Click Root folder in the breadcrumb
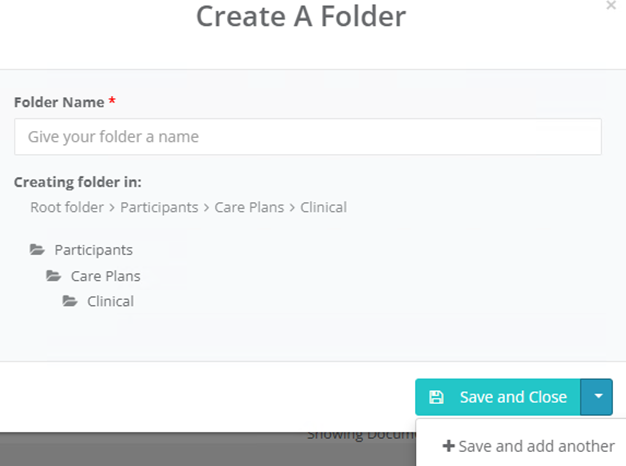 [67, 207]
